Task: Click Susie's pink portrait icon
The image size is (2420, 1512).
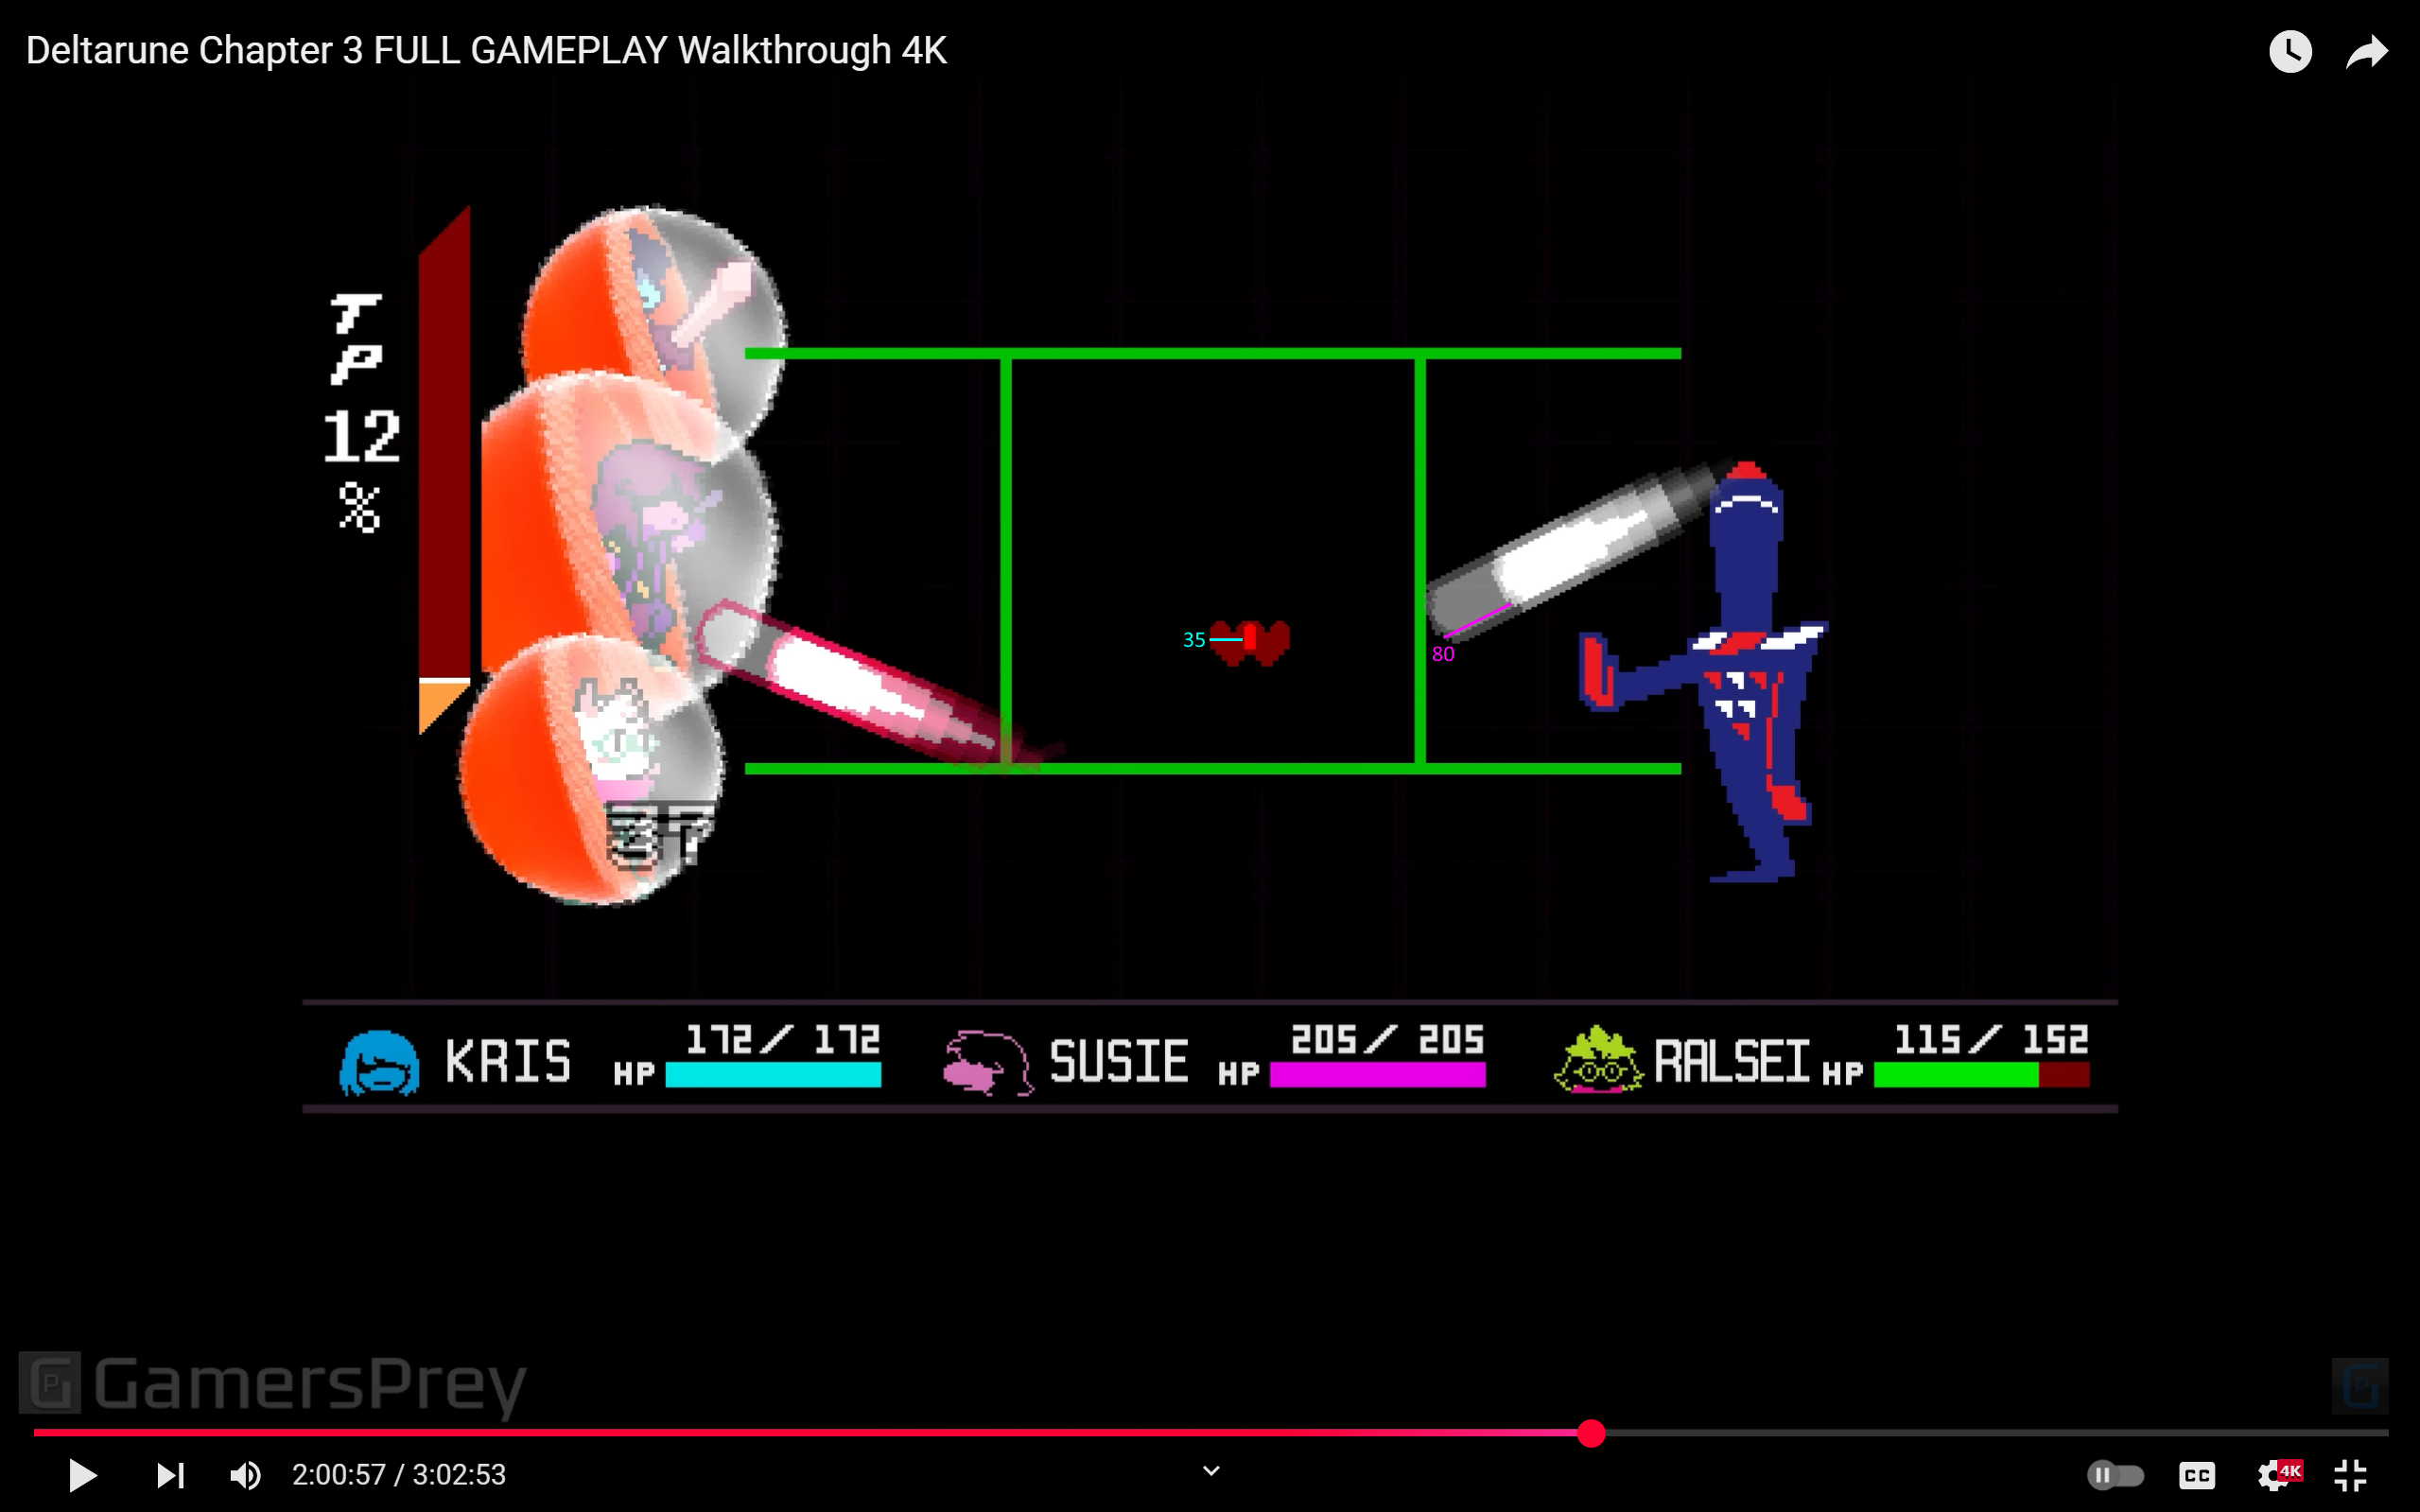Action: click(987, 1063)
